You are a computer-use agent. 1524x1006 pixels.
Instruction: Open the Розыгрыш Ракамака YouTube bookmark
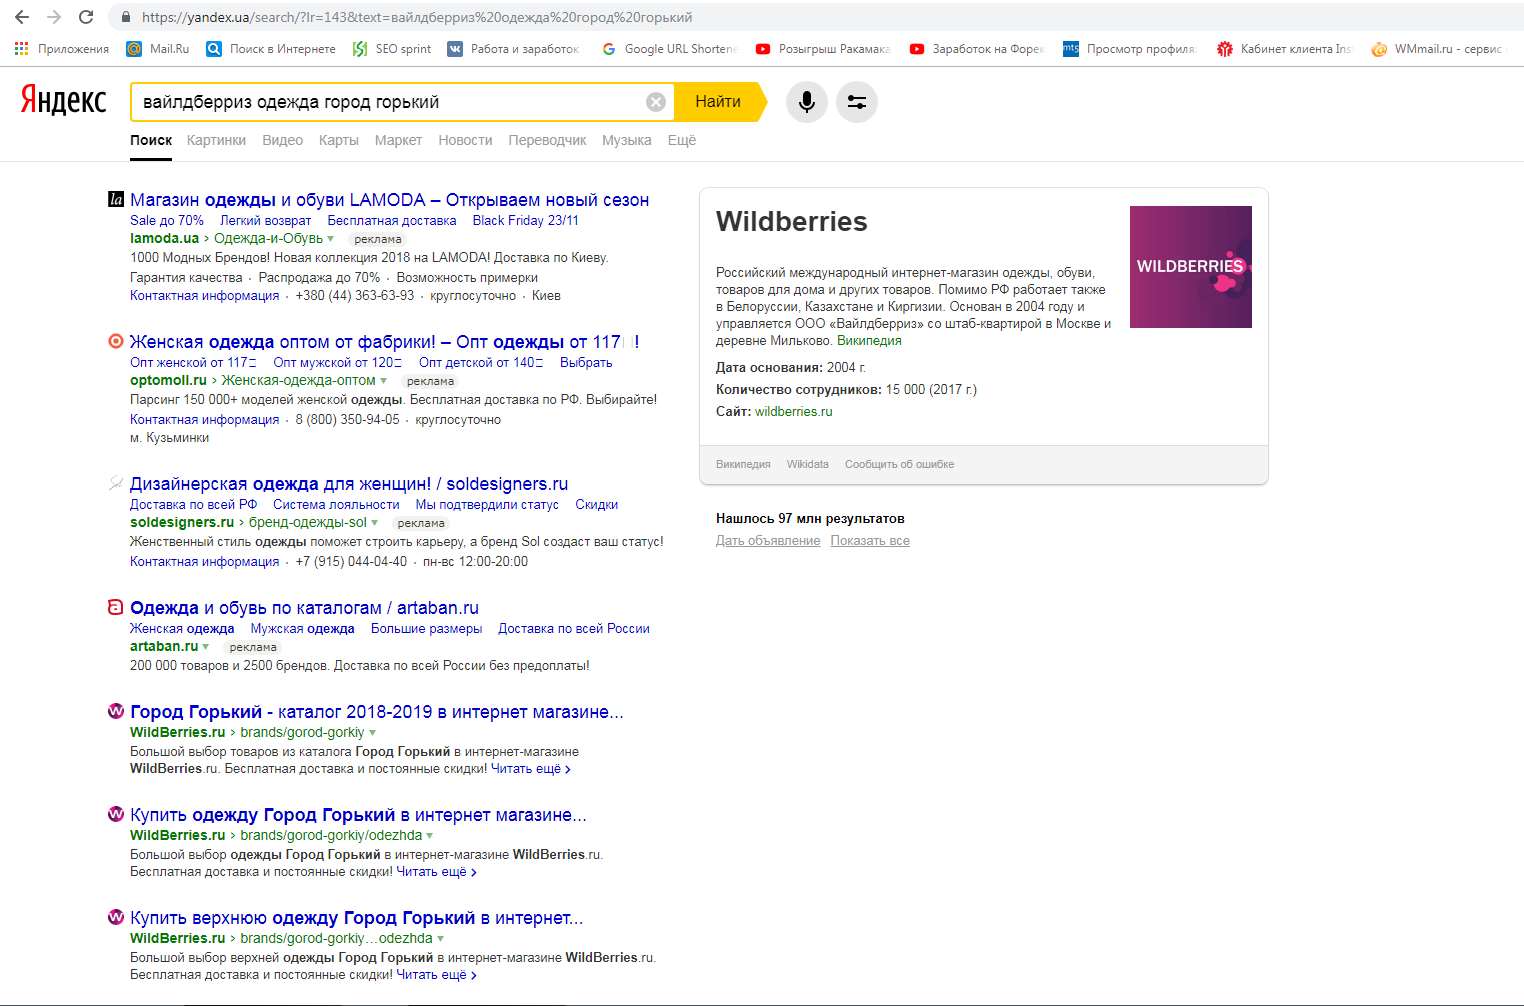coord(823,48)
